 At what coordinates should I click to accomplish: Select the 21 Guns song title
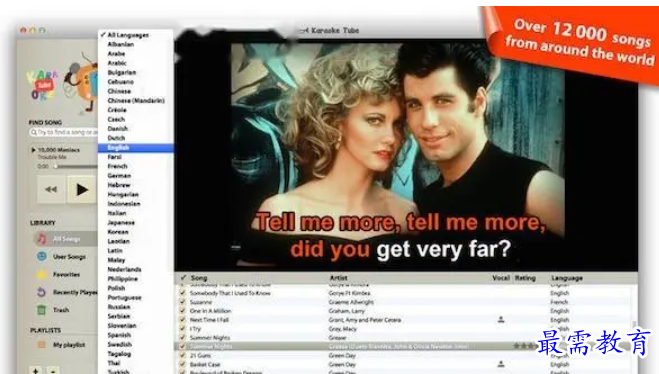pos(200,356)
